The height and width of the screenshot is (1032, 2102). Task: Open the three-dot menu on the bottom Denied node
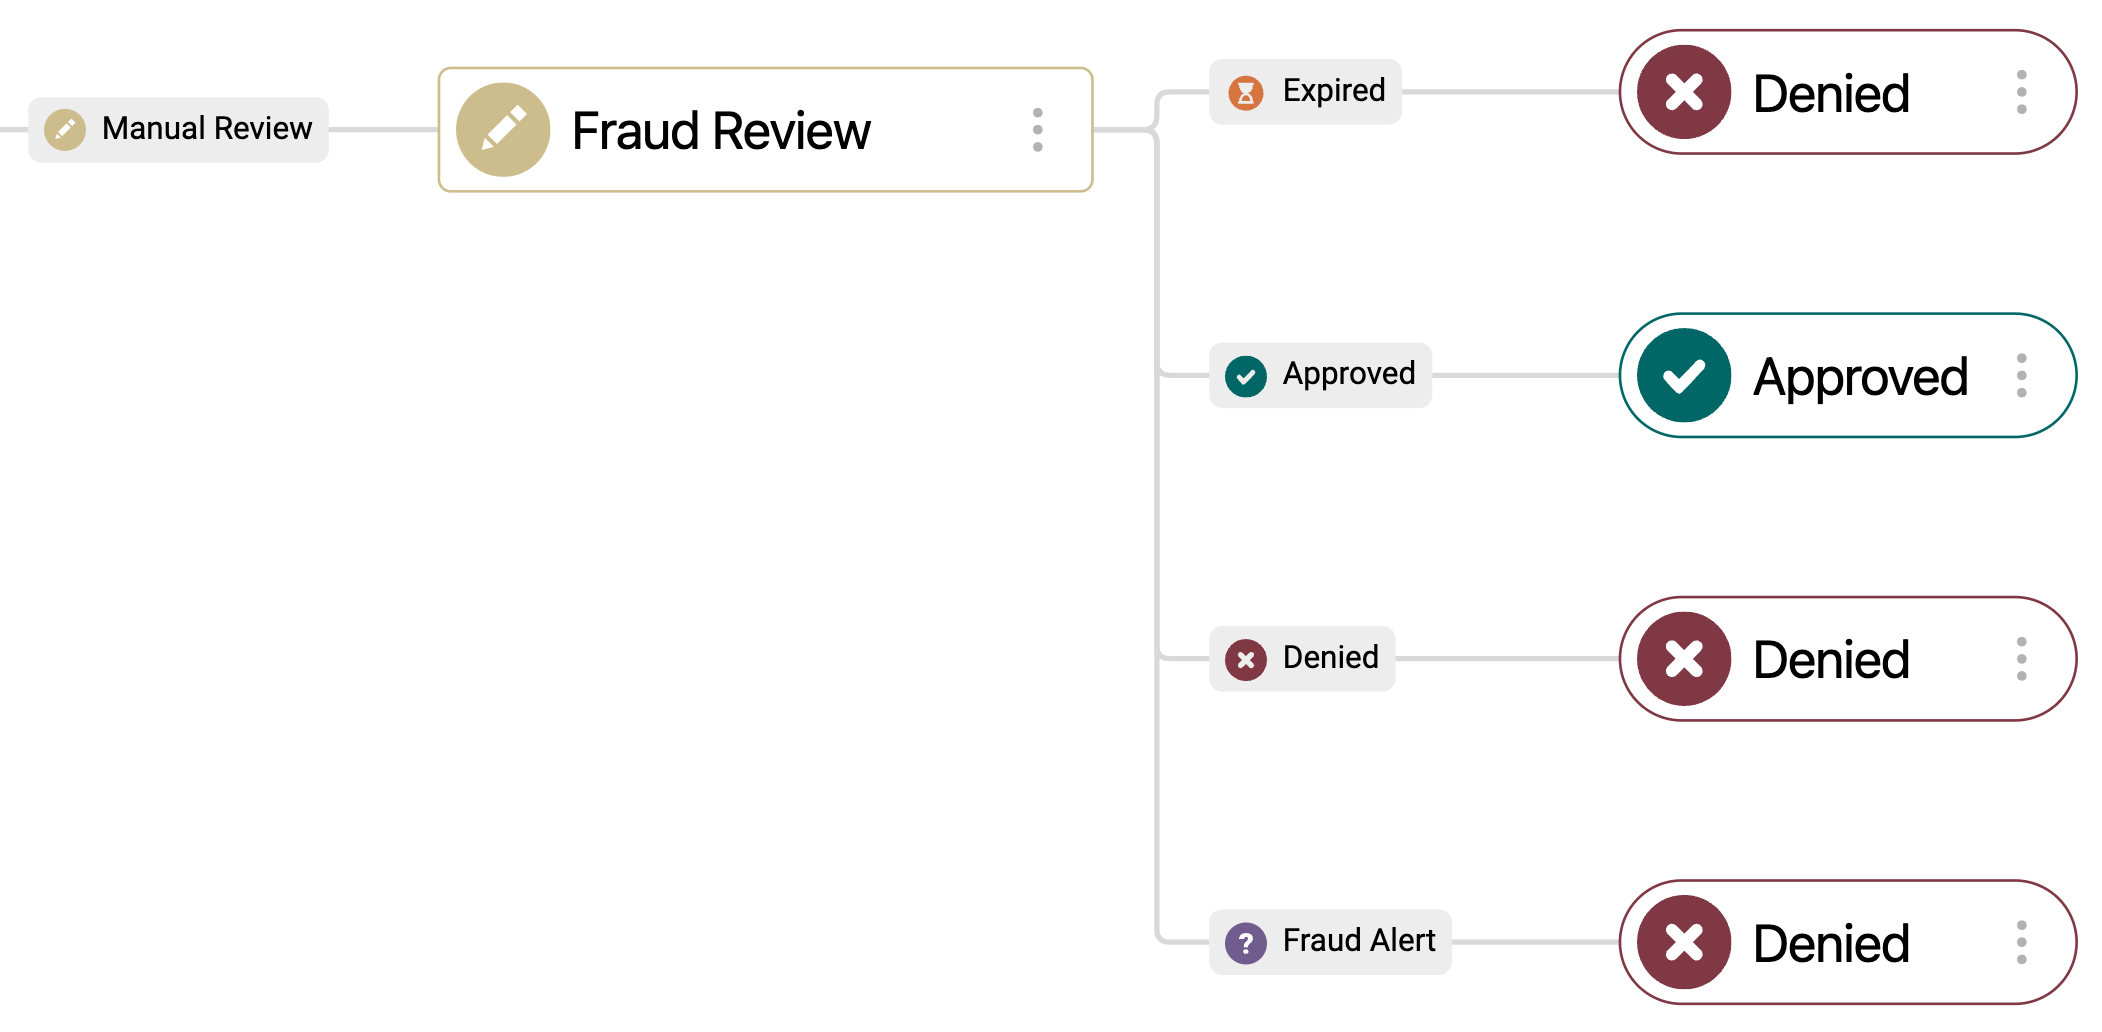tap(2021, 941)
